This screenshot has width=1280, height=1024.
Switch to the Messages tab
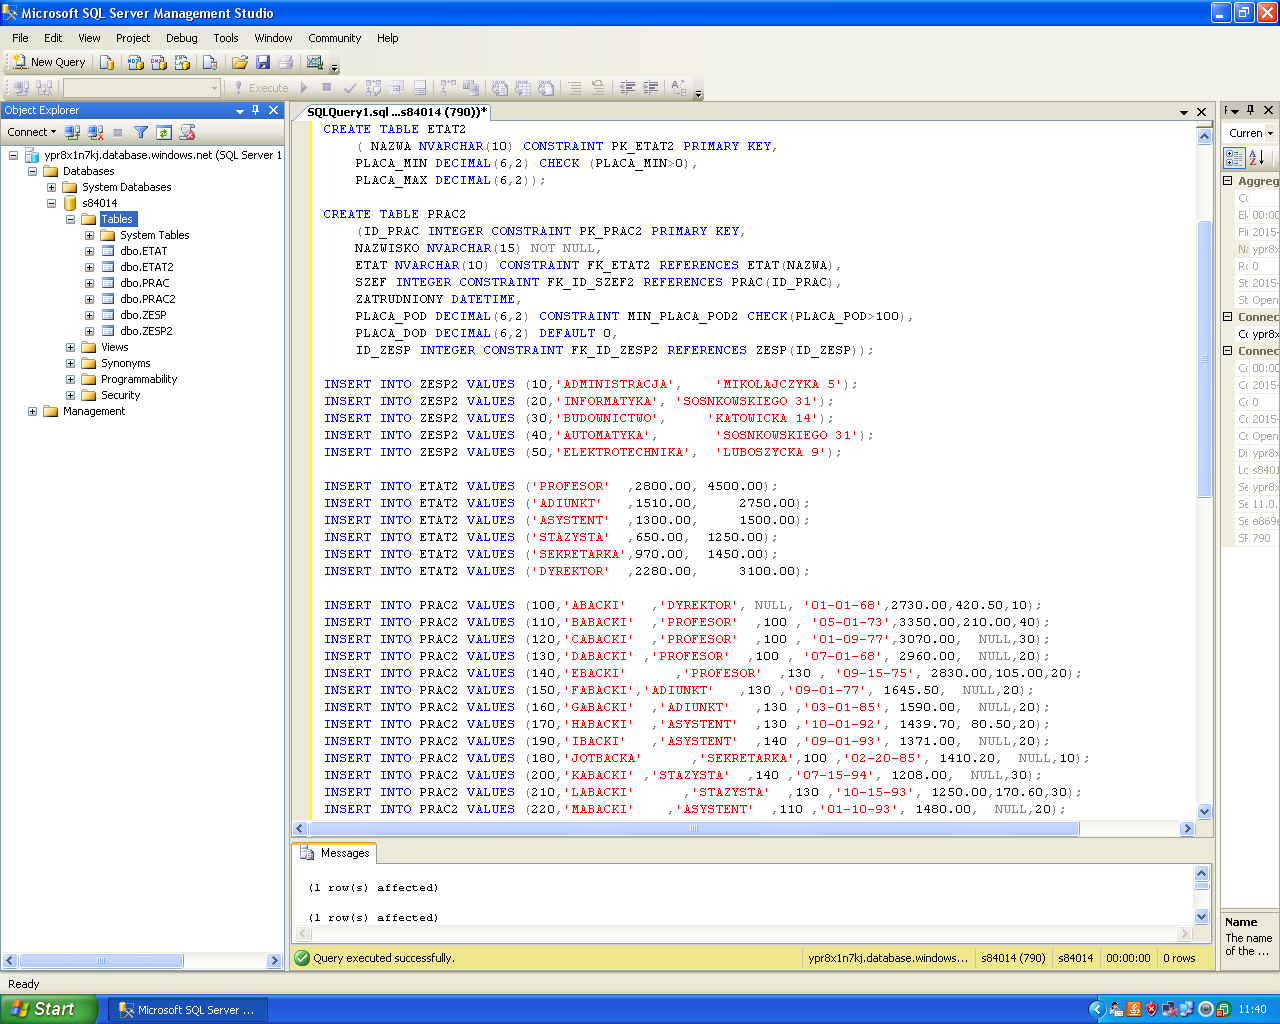click(x=335, y=853)
